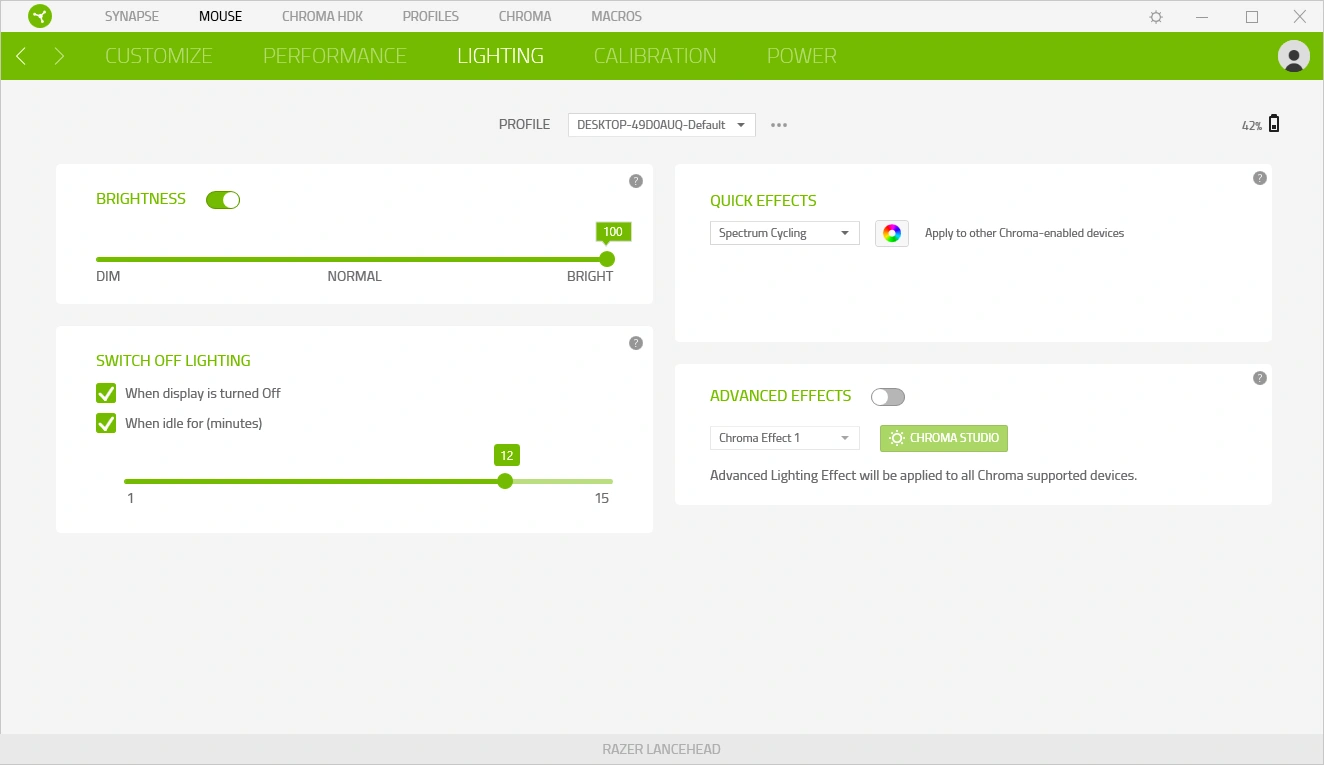
Task: Enable the Advanced Effects switch
Action: pos(888,397)
